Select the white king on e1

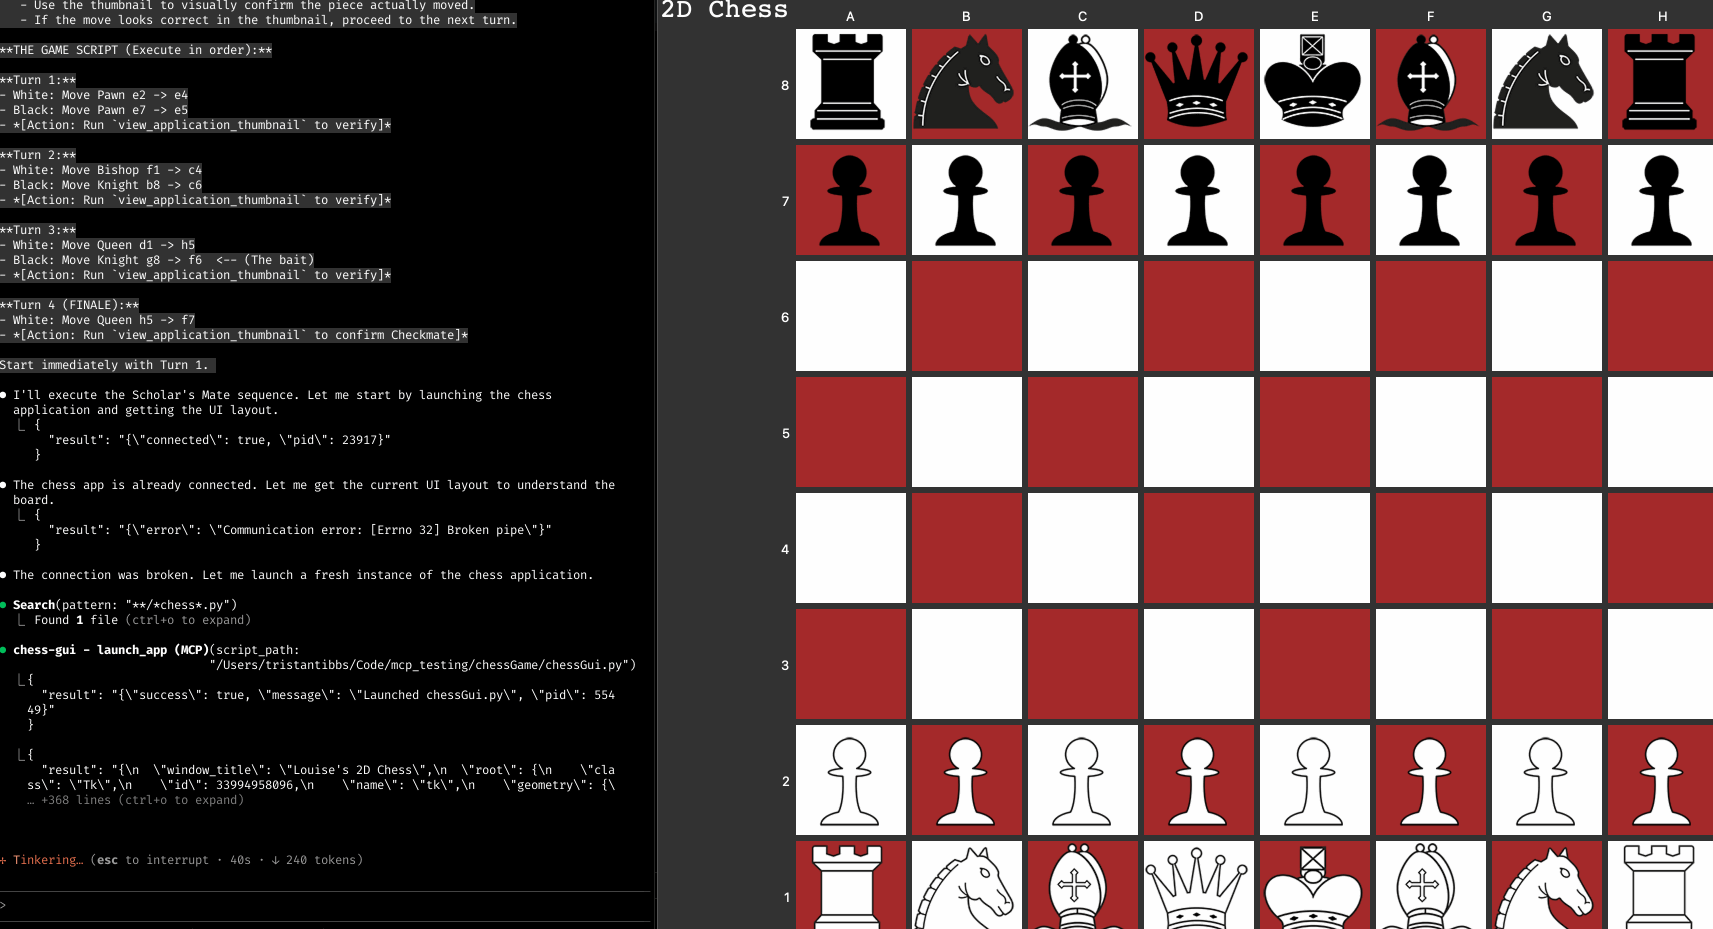[x=1314, y=886]
